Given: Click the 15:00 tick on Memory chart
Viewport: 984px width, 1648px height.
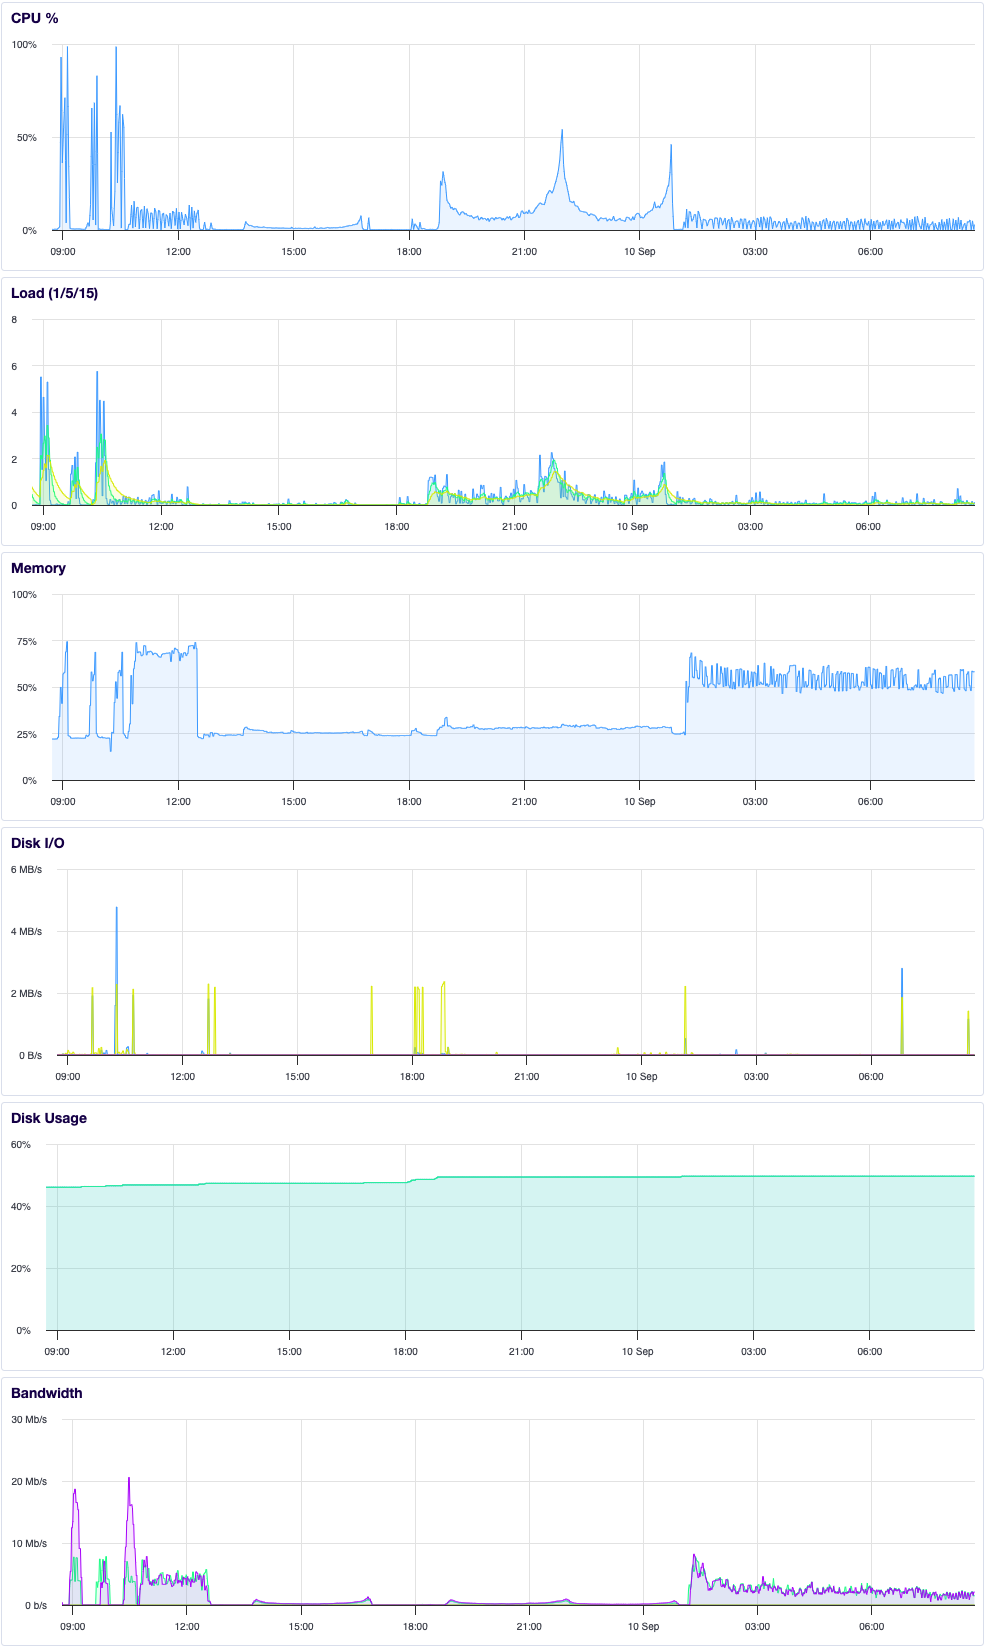Looking at the screenshot, I should [294, 802].
